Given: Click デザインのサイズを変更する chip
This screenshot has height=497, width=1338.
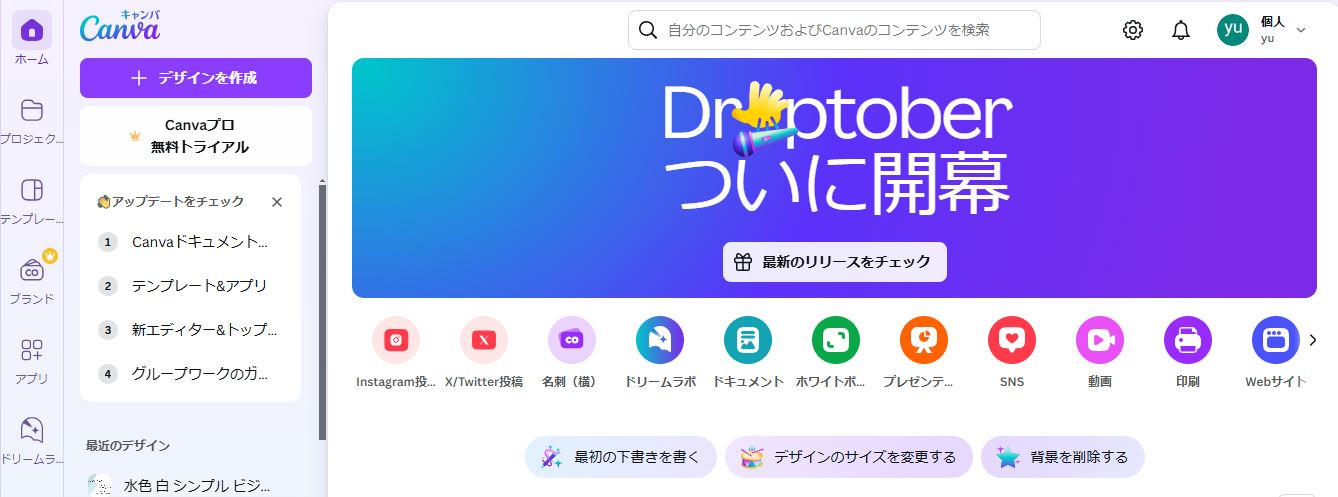Looking at the screenshot, I should coord(849,457).
